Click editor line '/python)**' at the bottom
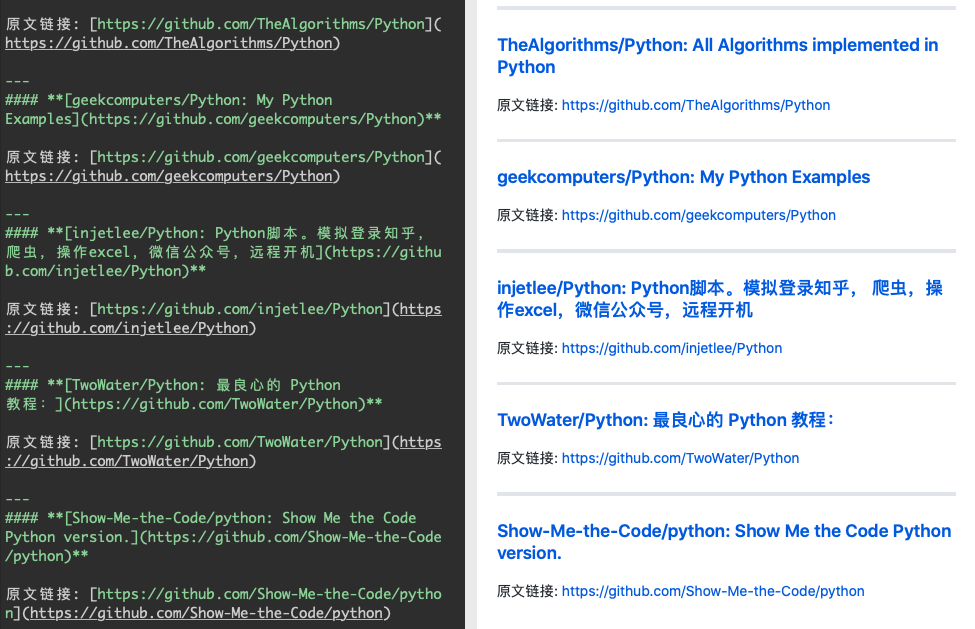This screenshot has height=629, width=975. point(47,556)
